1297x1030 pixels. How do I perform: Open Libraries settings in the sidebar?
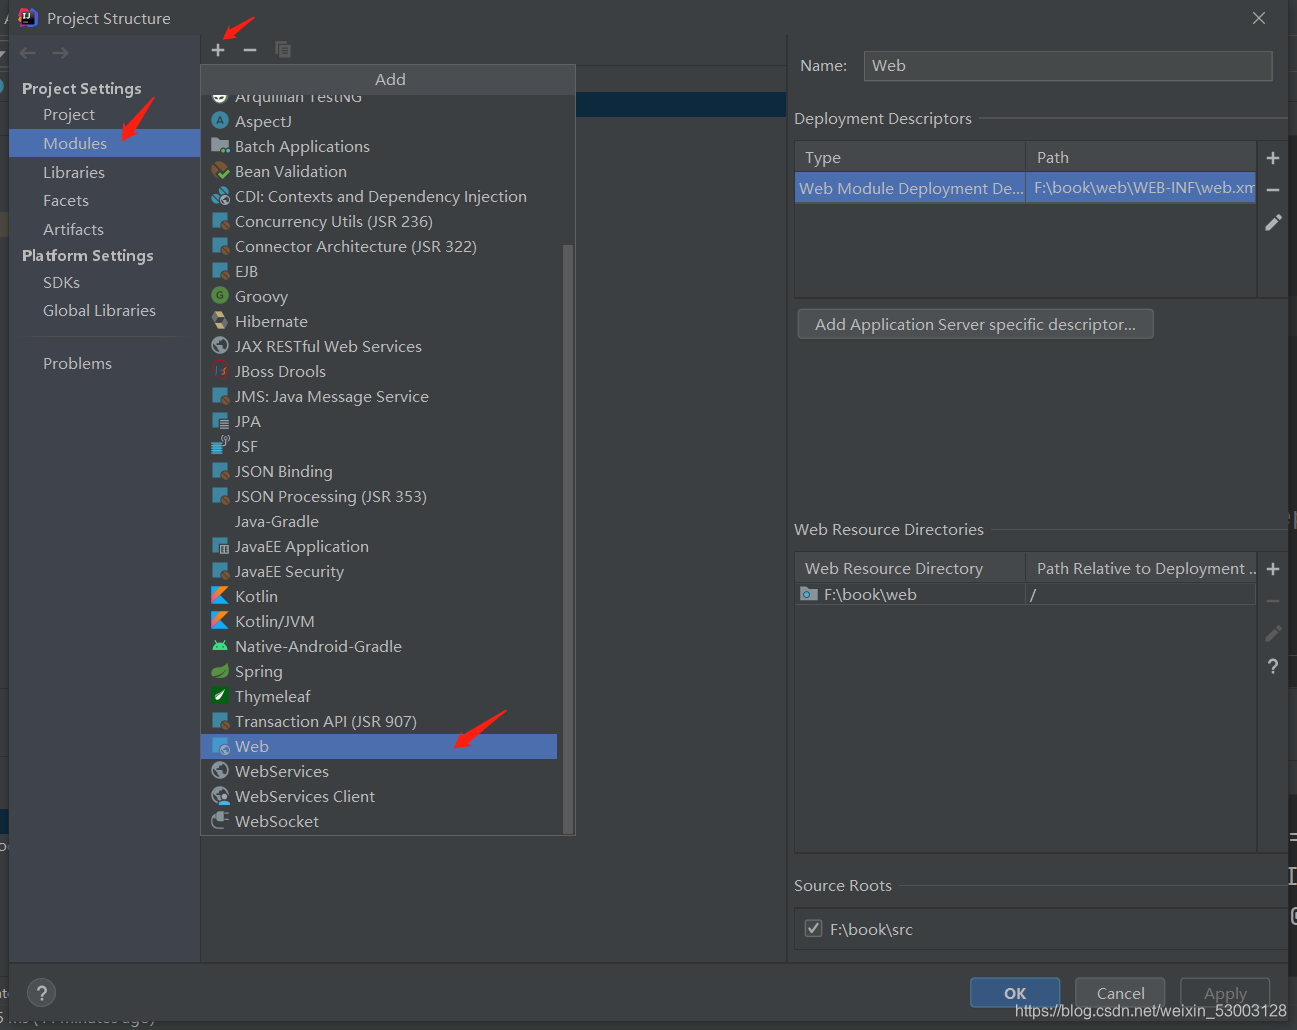pyautogui.click(x=74, y=172)
